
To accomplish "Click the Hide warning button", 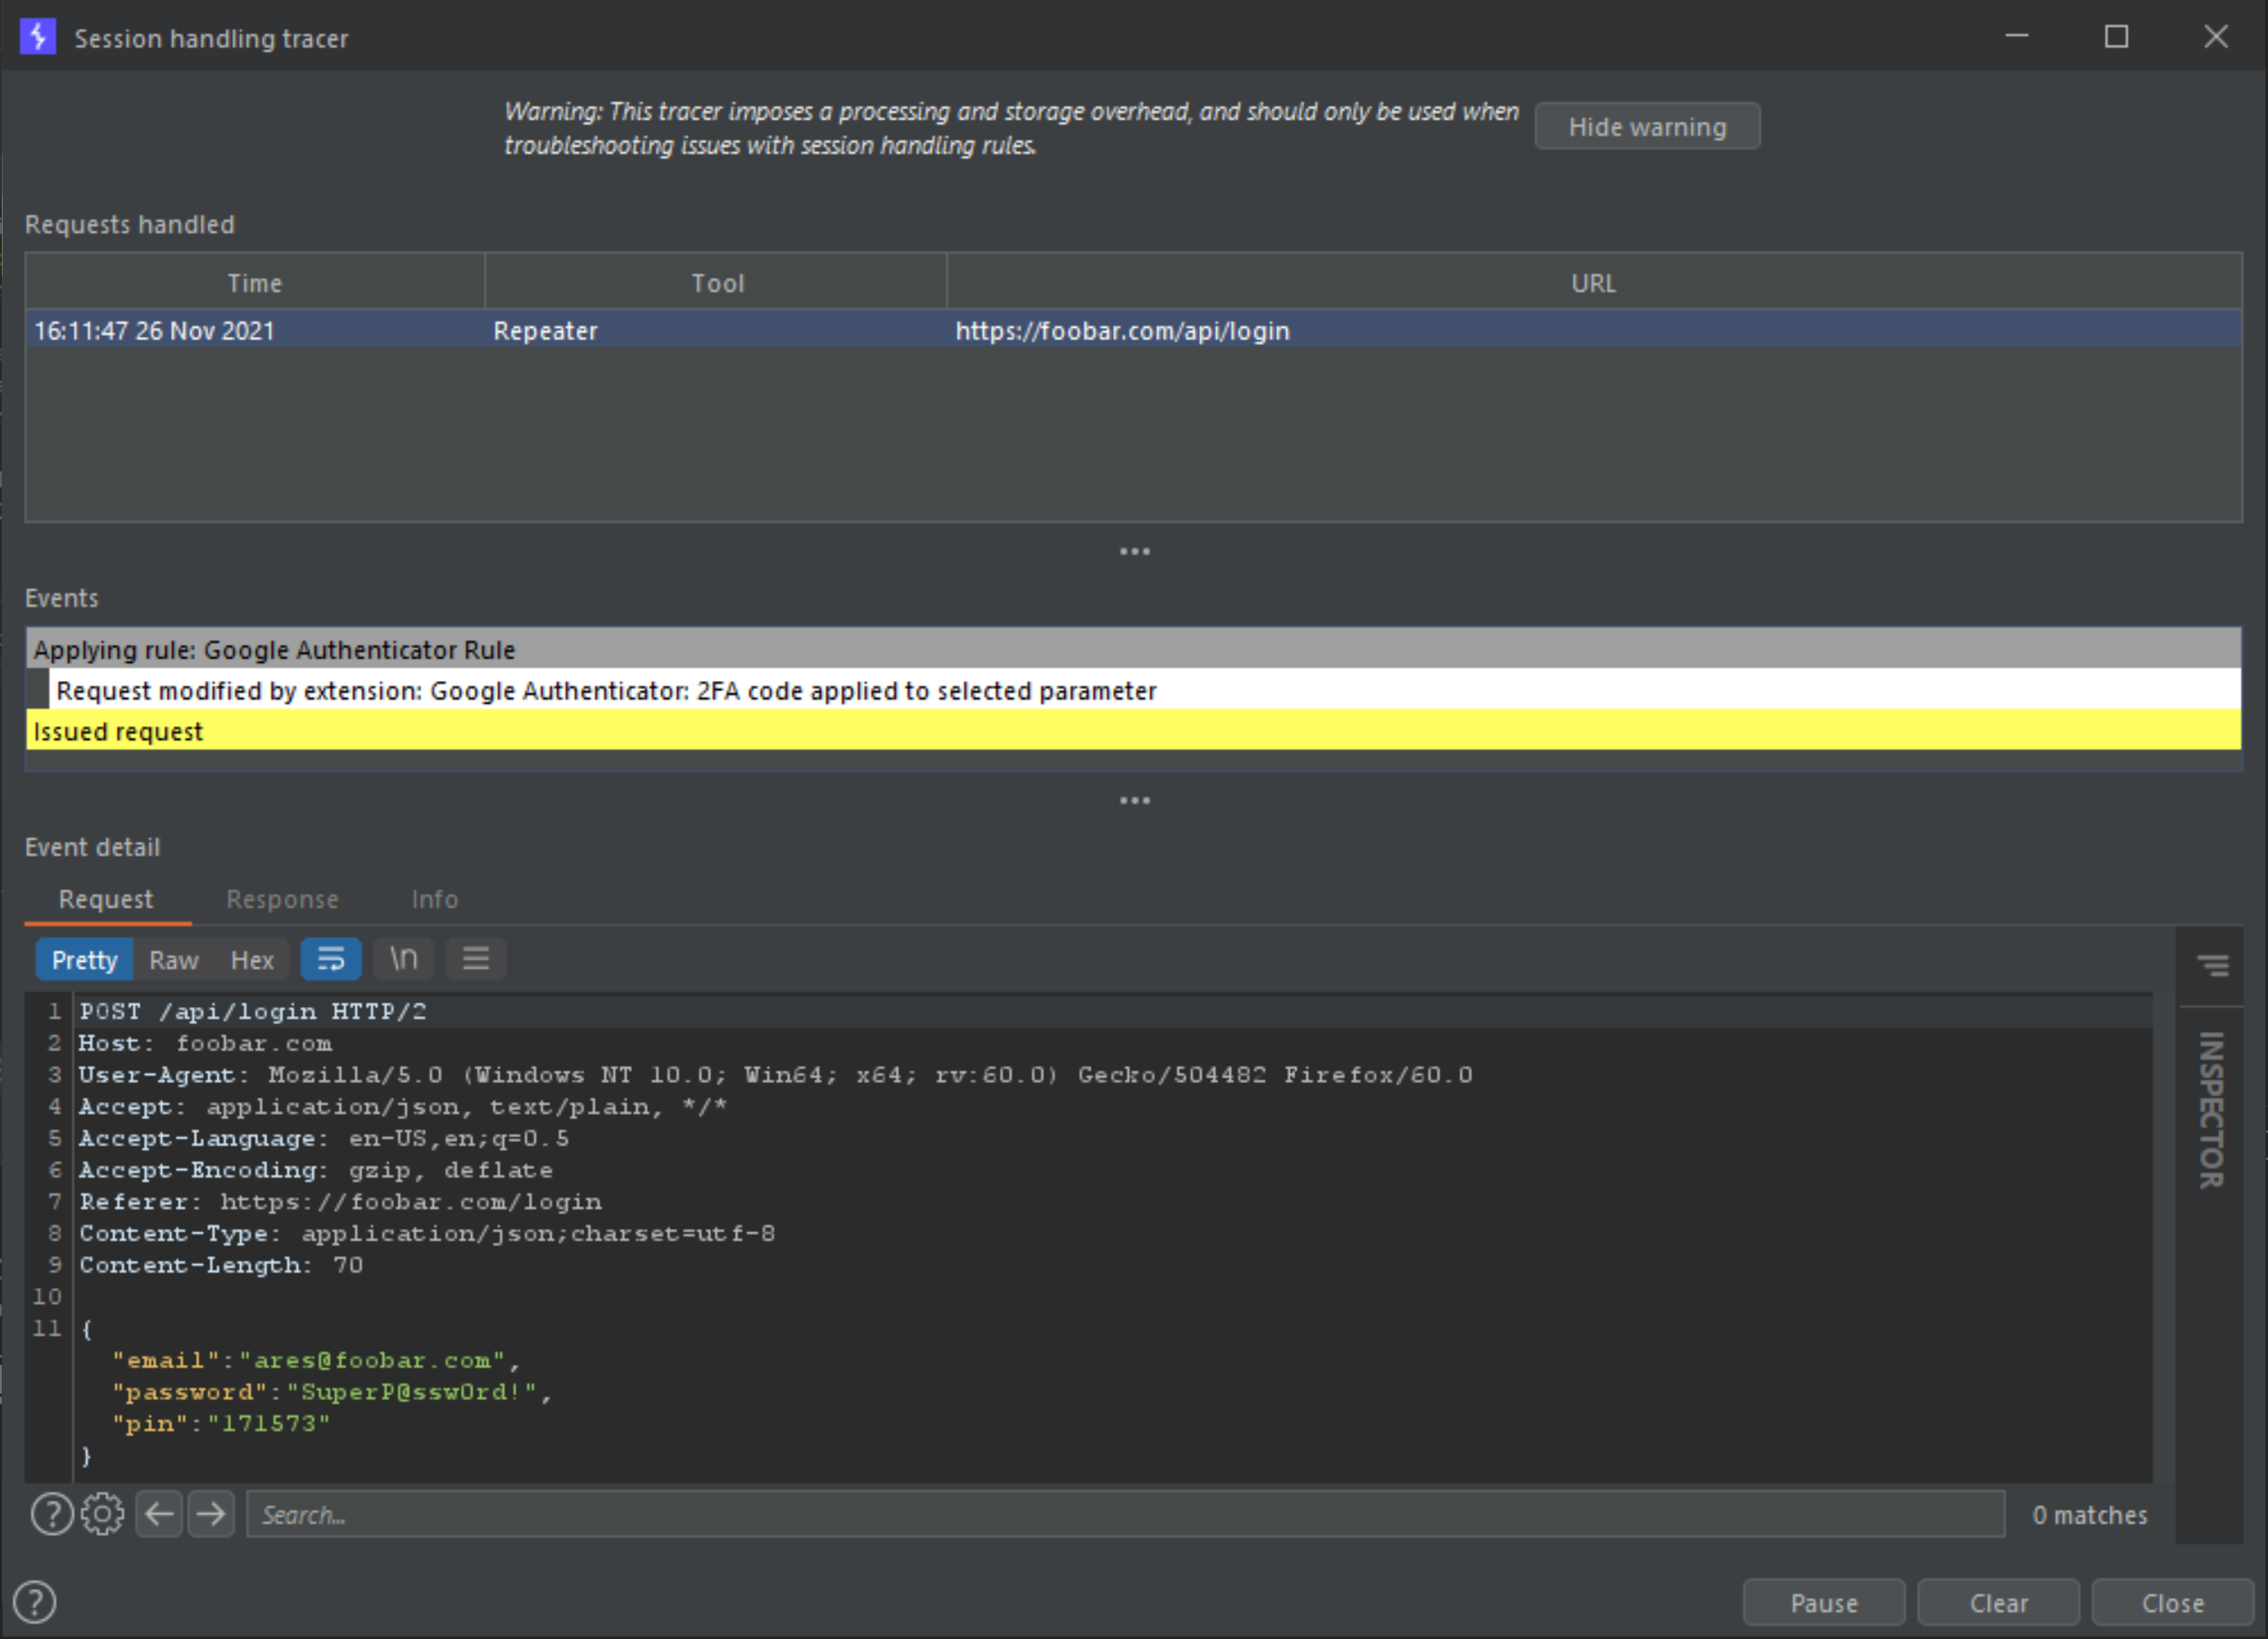I will (x=1647, y=127).
